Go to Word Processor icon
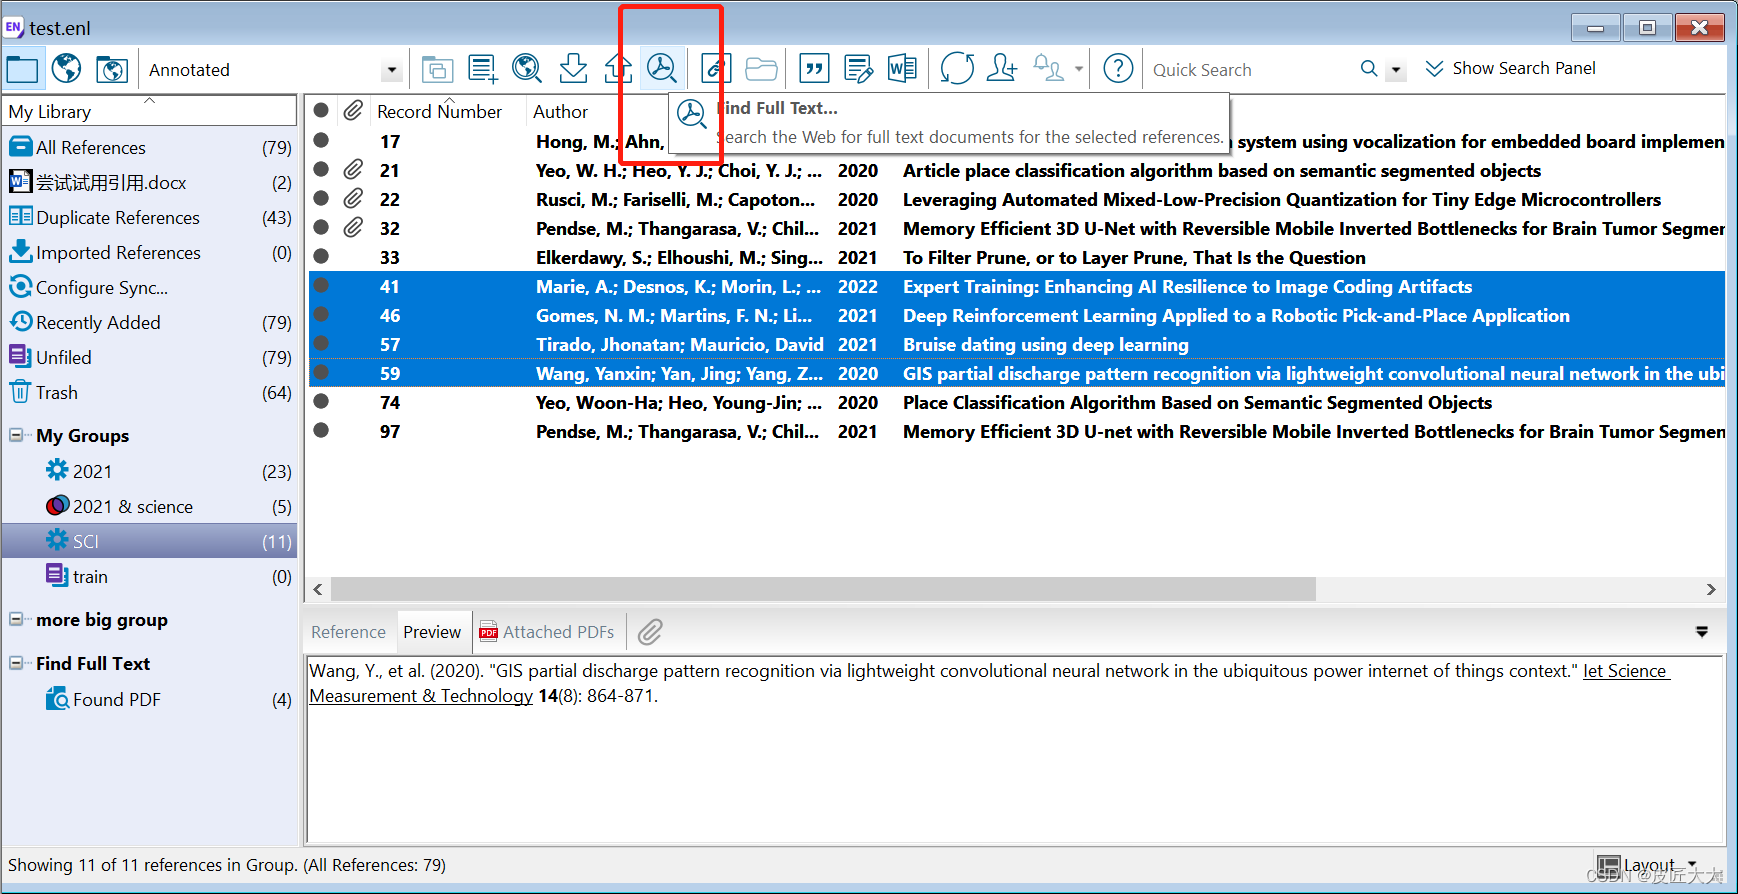 [x=902, y=69]
